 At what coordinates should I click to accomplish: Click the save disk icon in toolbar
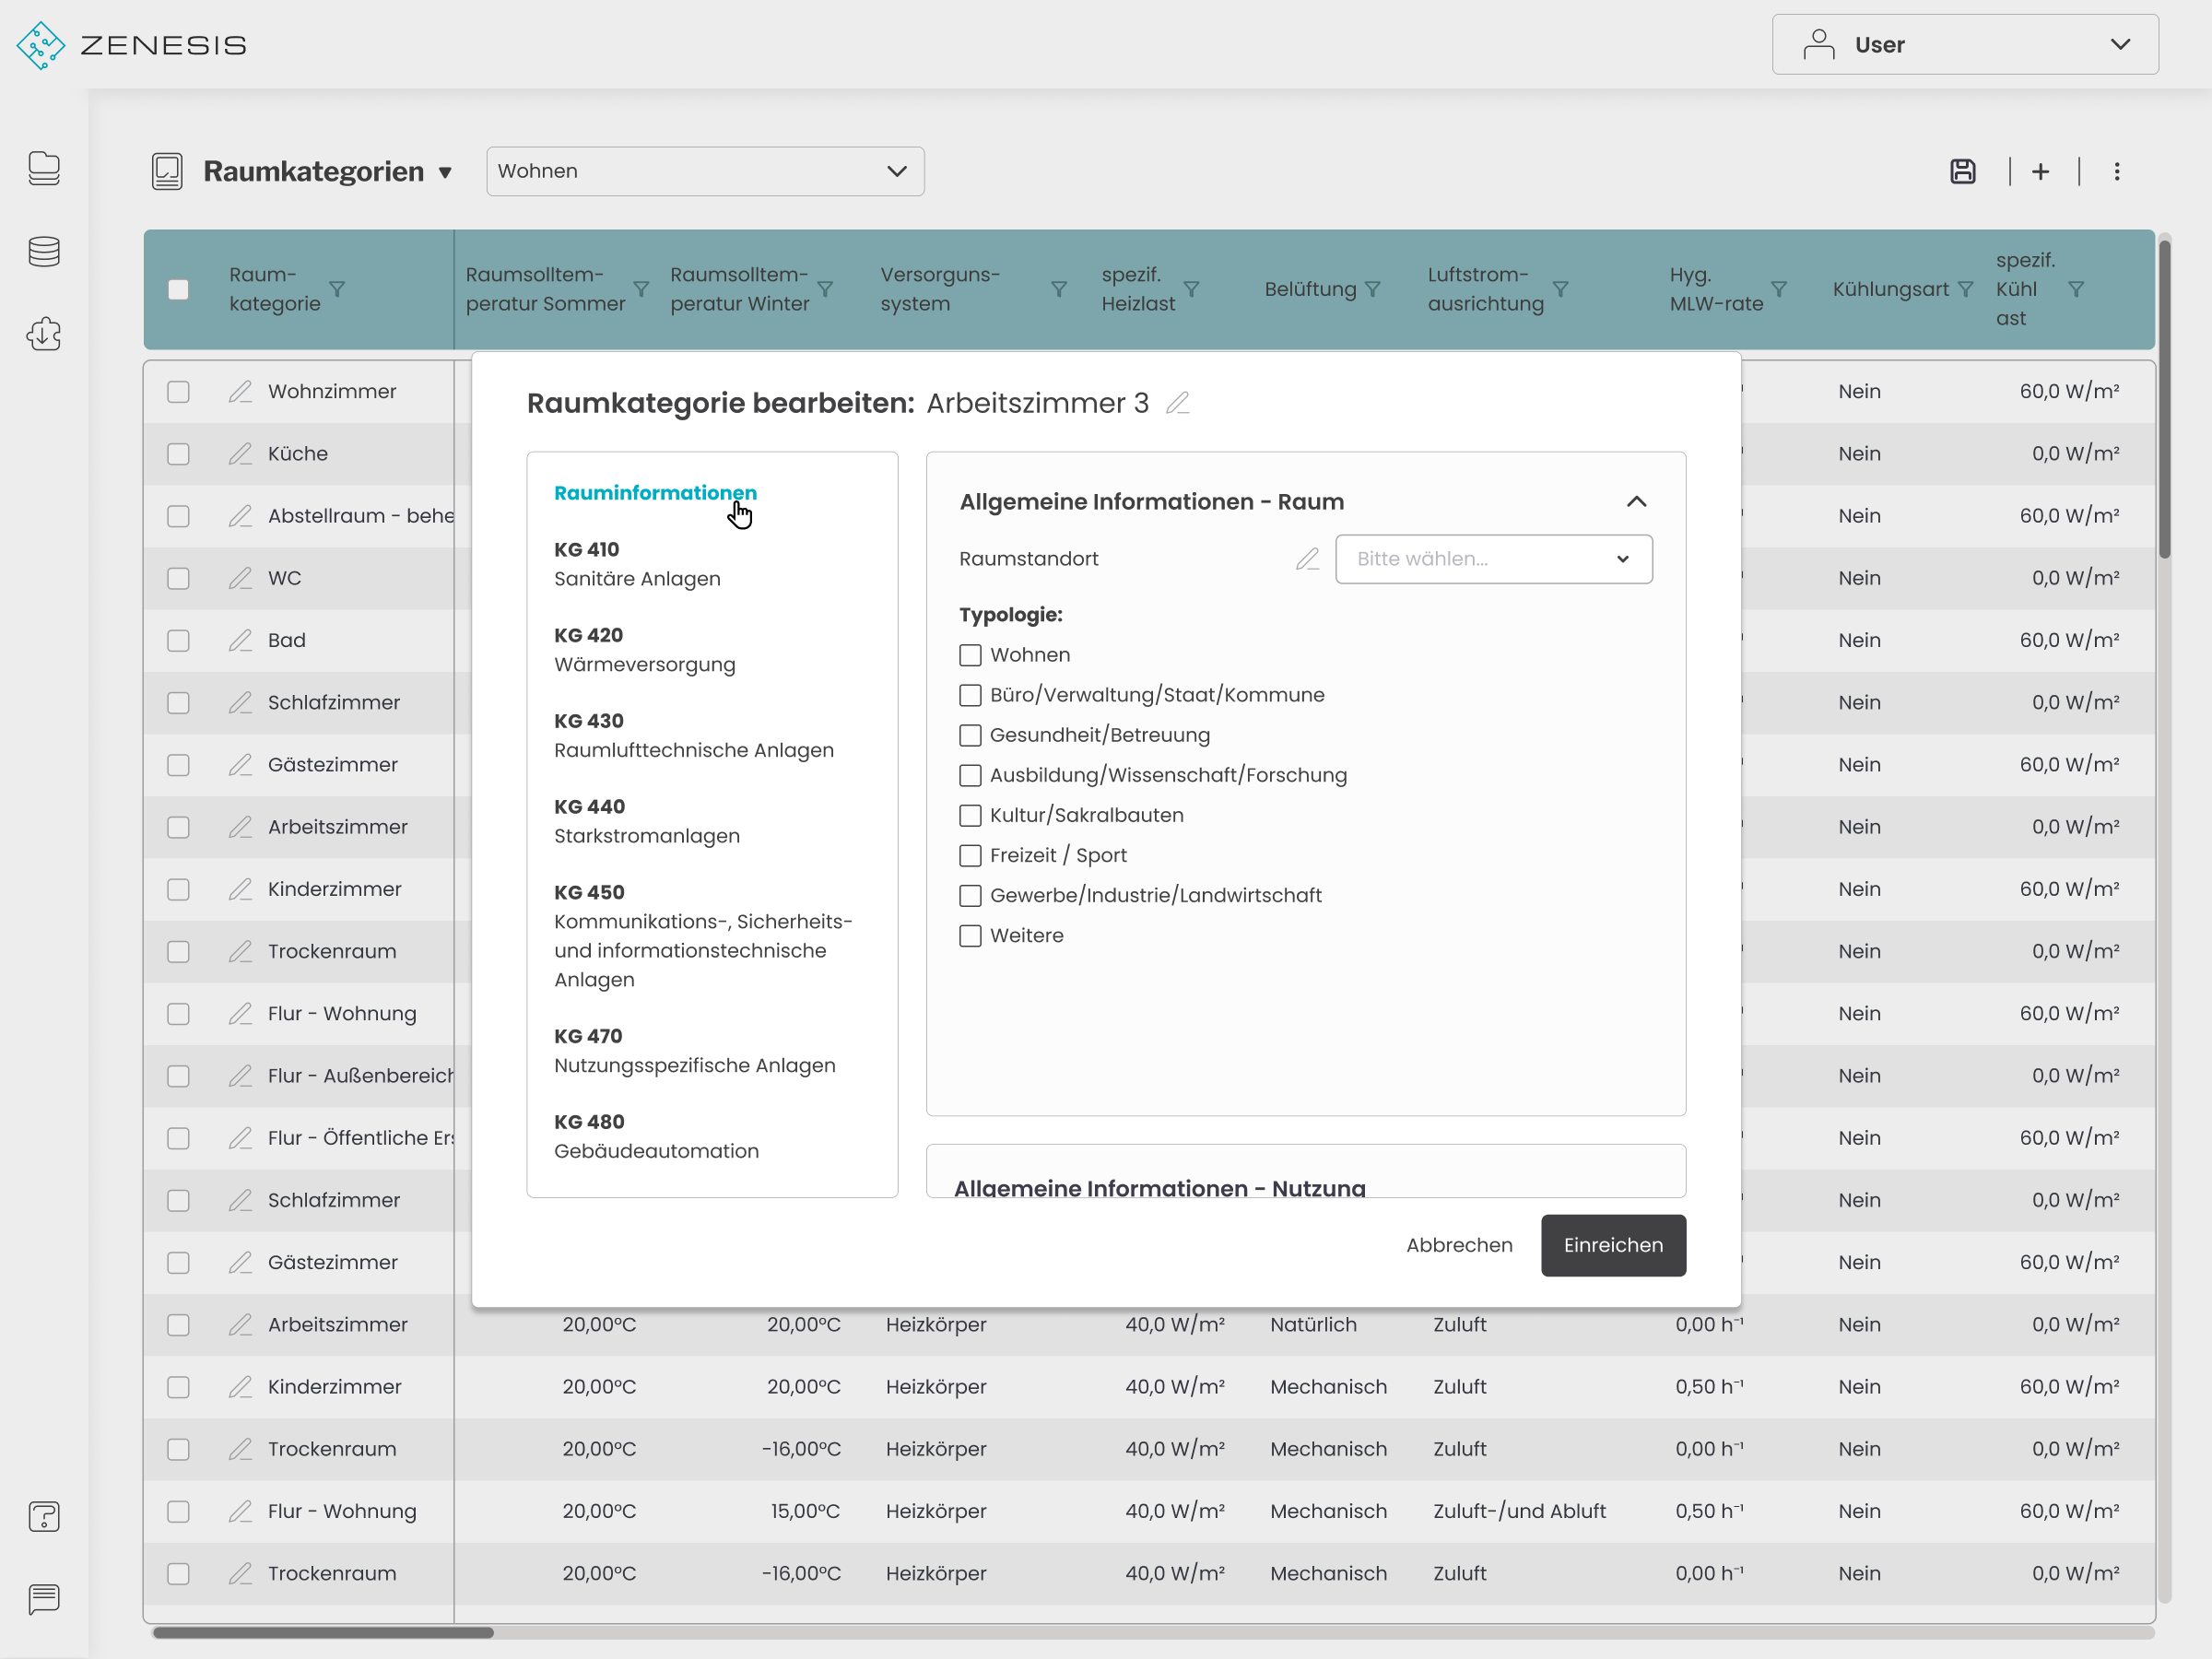tap(1962, 171)
